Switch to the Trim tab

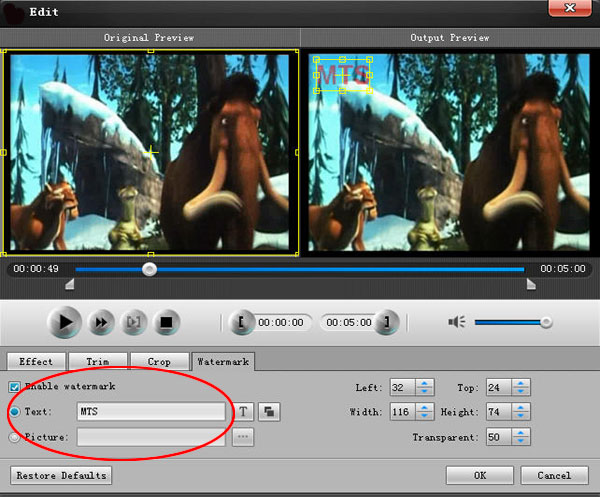tap(98, 362)
